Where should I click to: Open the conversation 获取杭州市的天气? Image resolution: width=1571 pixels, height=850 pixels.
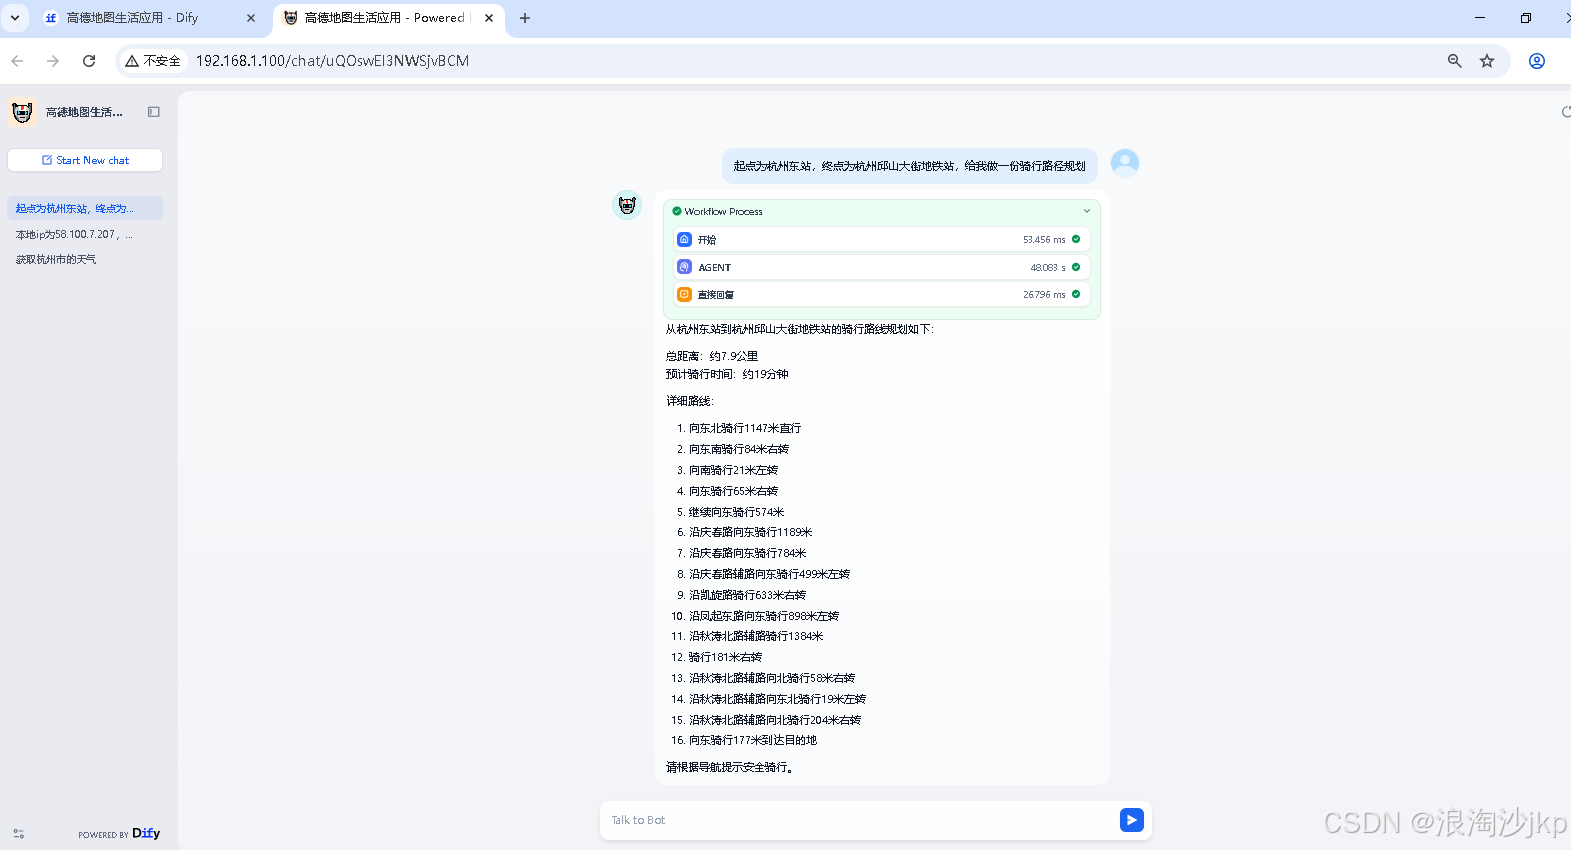85,259
